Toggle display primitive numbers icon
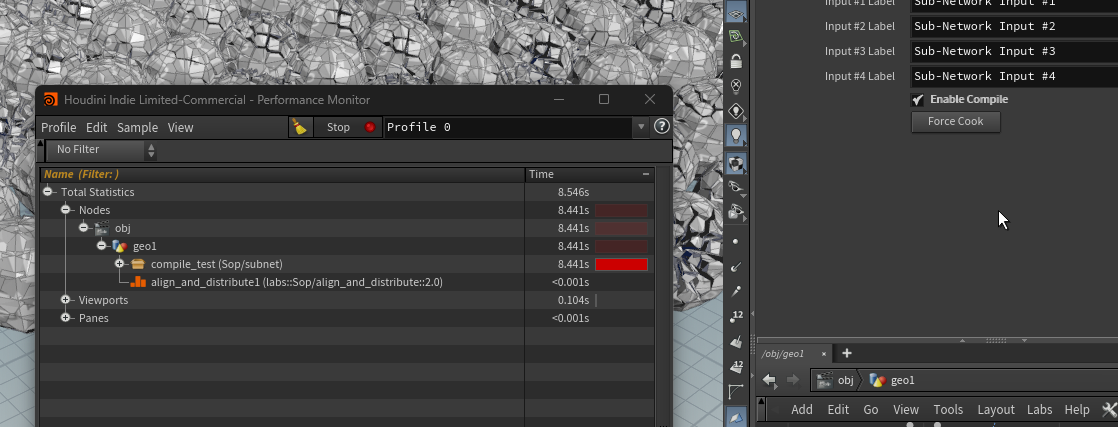 click(x=737, y=366)
